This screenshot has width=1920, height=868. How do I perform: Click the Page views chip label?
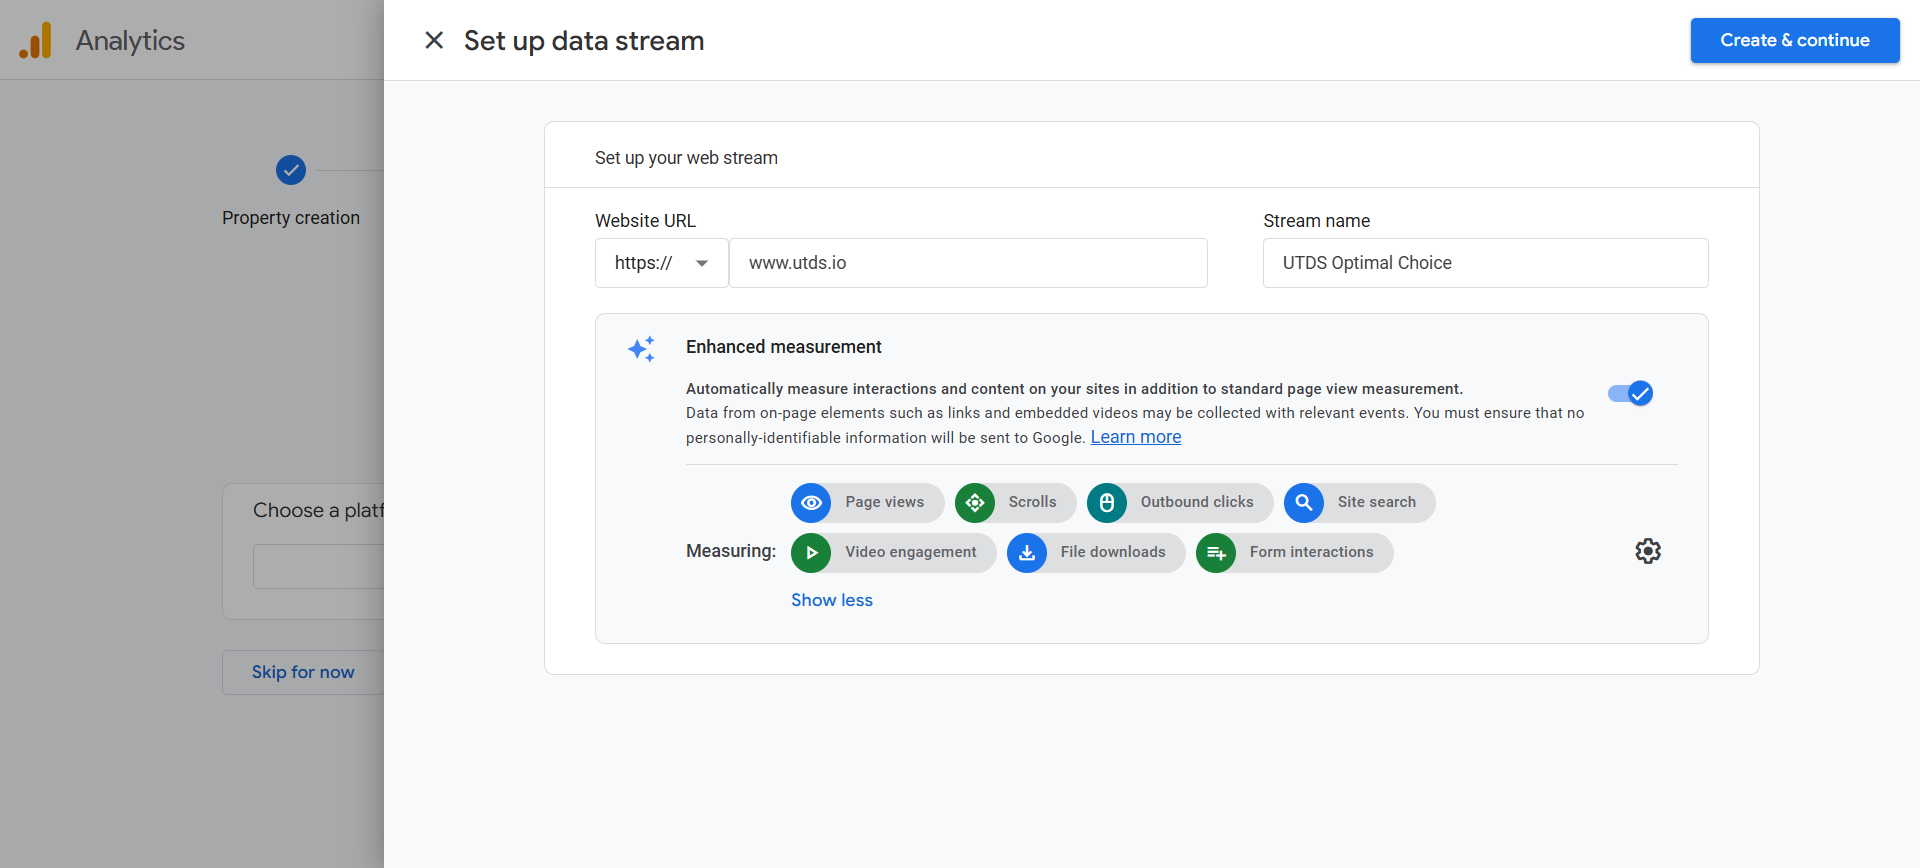tap(885, 502)
